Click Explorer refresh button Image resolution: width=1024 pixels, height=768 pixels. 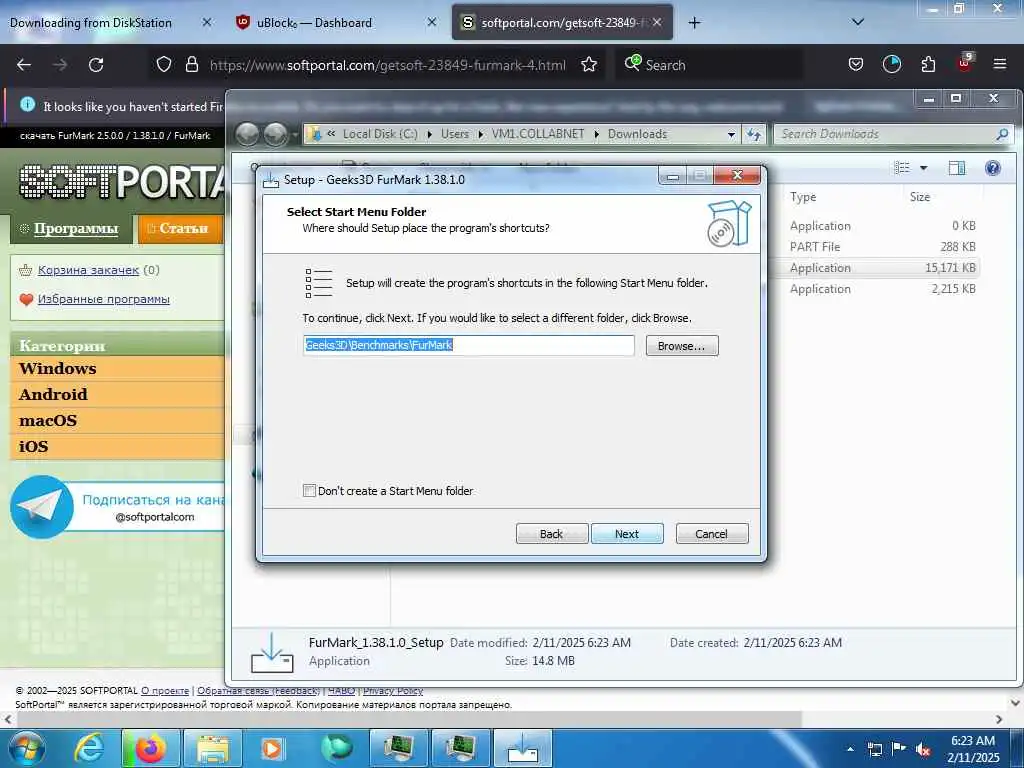(x=754, y=134)
